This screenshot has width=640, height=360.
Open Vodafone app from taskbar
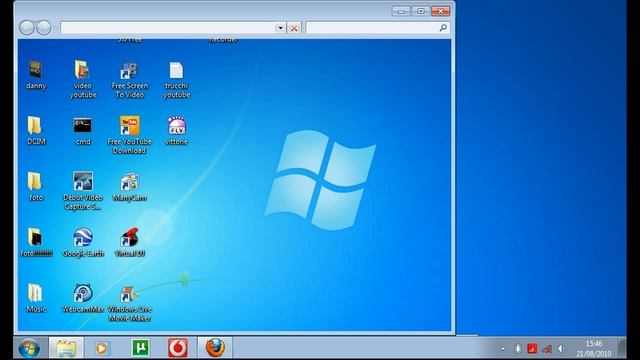[178, 348]
